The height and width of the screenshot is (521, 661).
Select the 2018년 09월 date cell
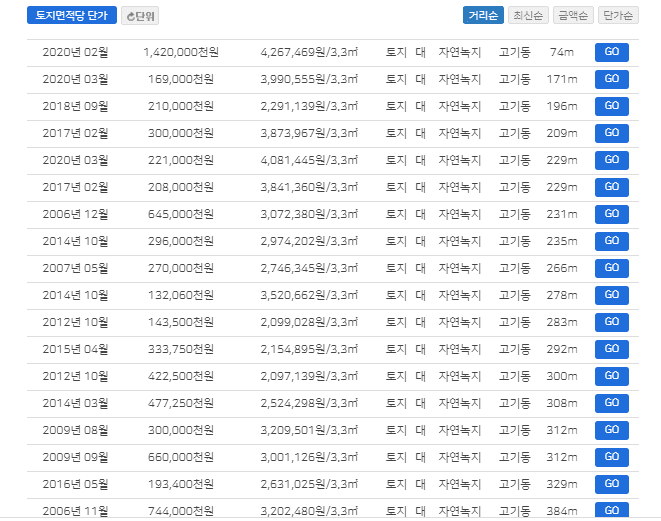75,106
